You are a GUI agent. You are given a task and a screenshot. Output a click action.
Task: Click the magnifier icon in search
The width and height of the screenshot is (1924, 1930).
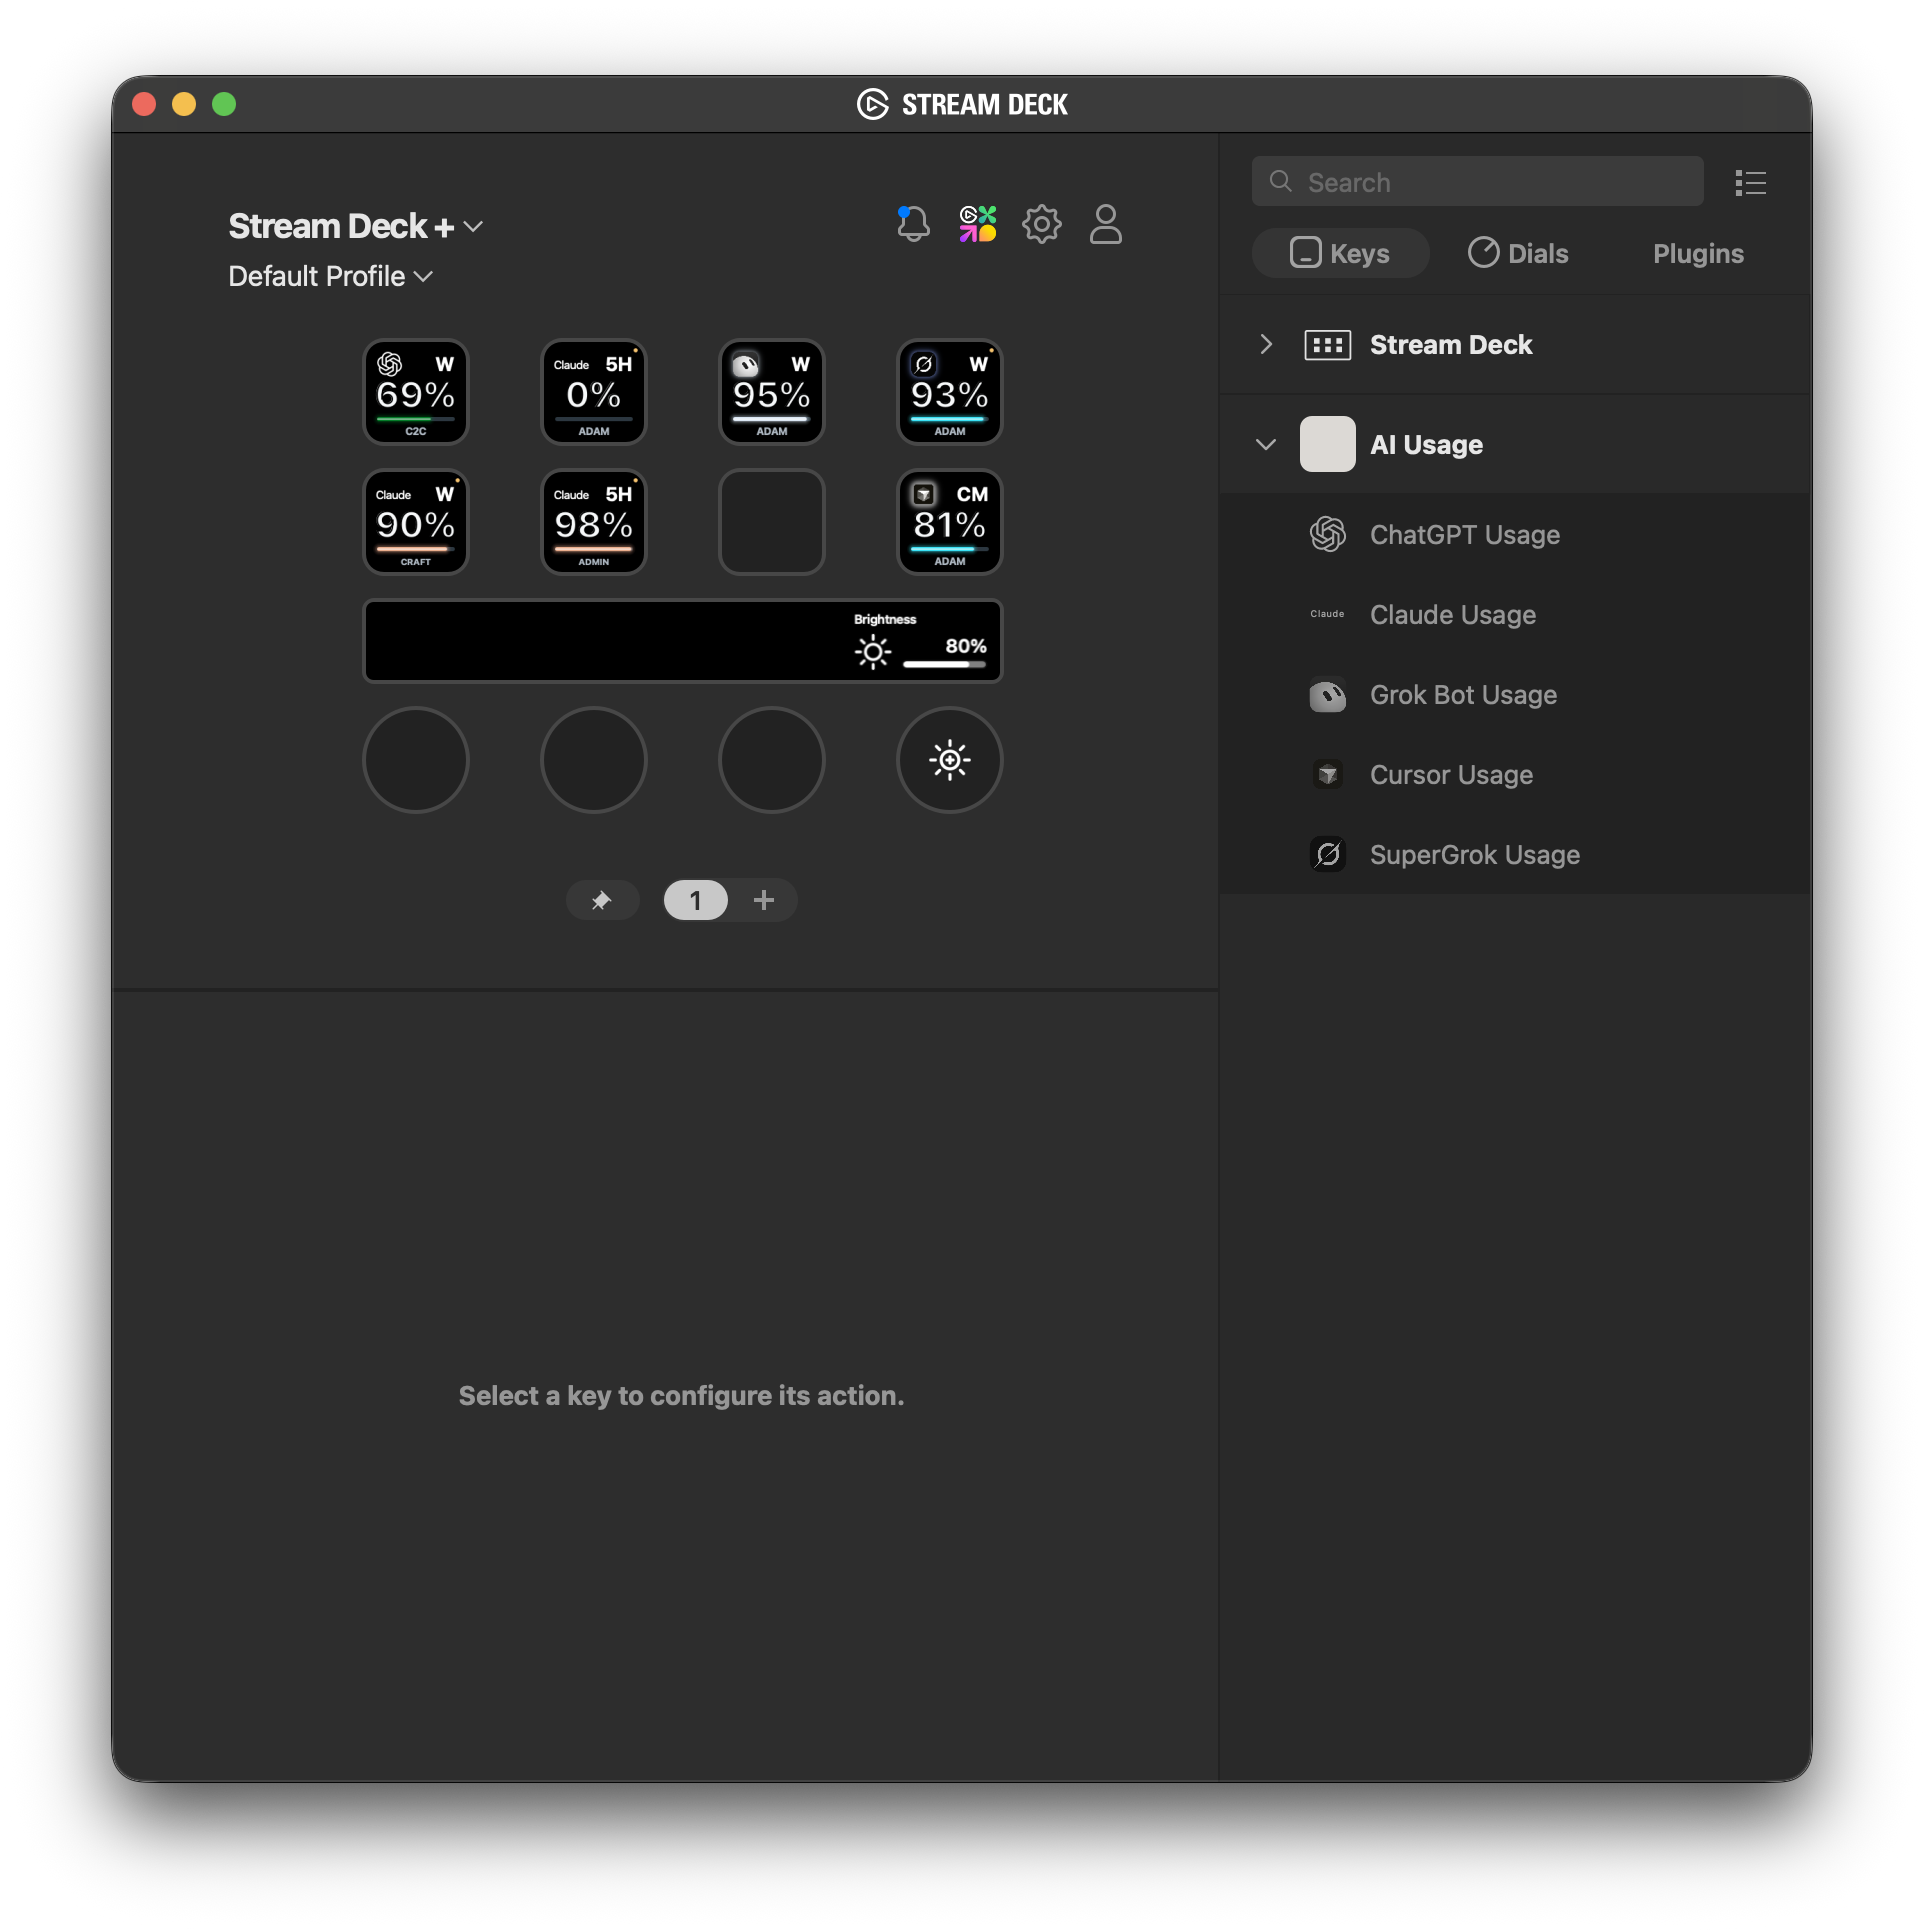pos(1280,181)
